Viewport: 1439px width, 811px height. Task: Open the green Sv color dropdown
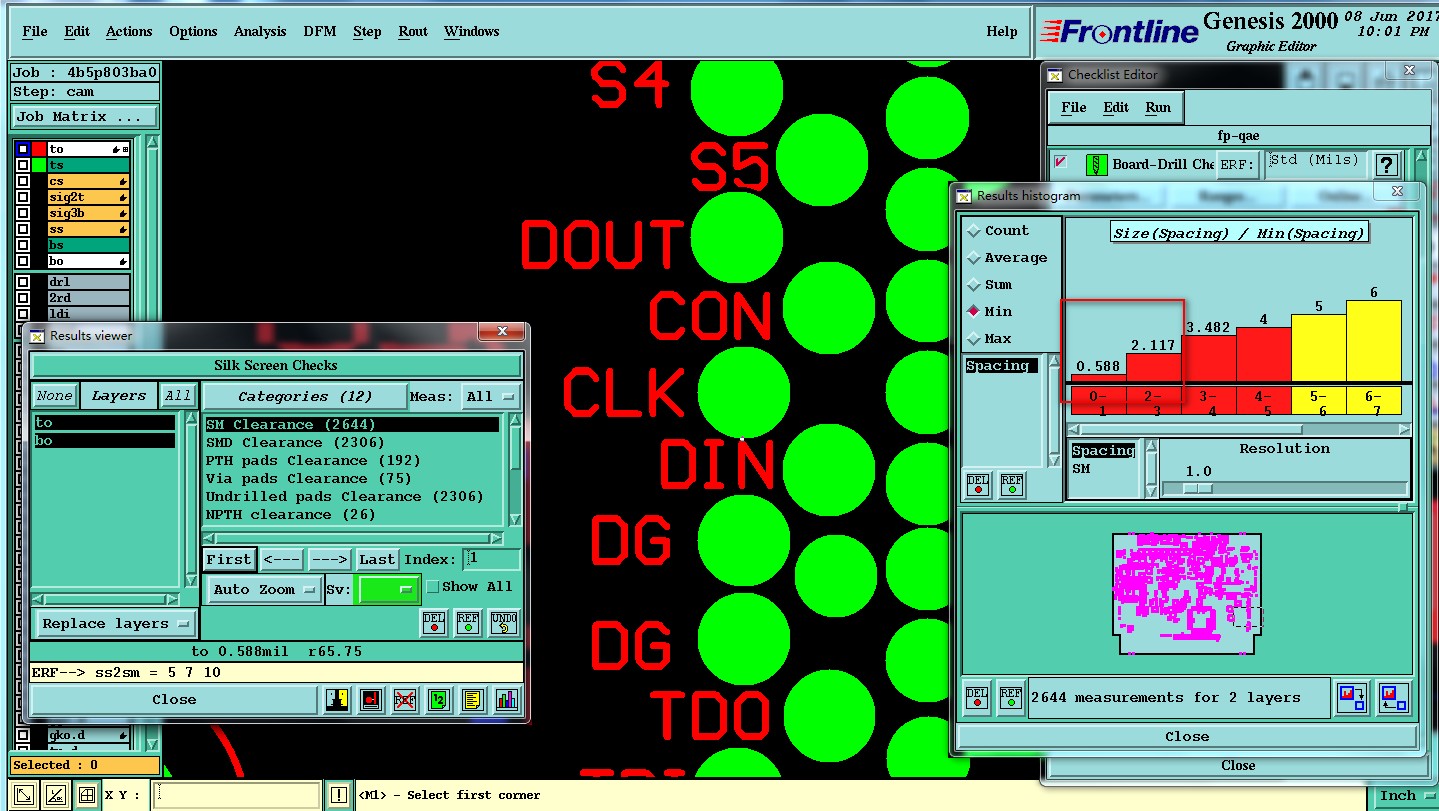pyautogui.click(x=387, y=589)
